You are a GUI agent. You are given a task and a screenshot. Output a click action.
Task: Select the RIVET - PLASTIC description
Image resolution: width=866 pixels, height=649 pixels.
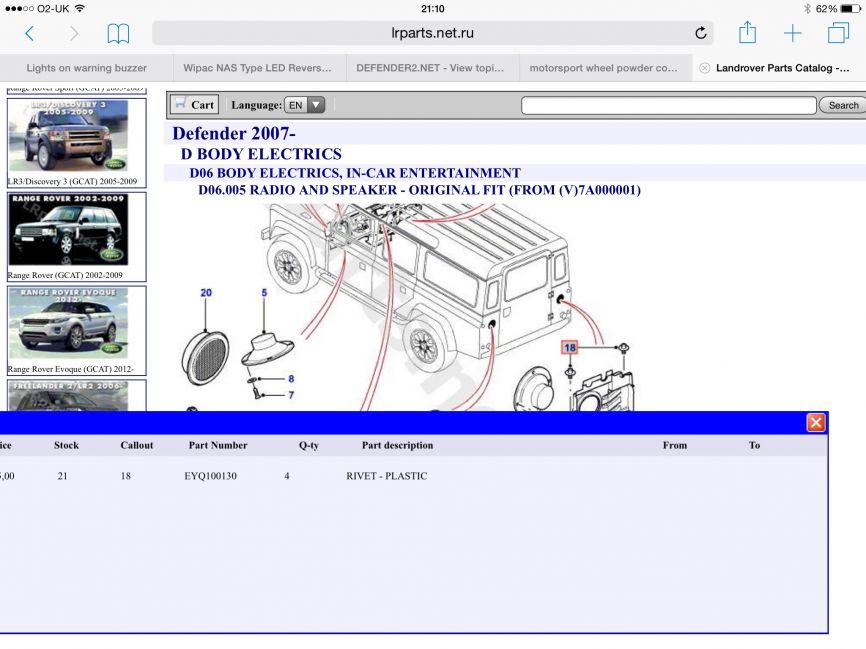pyautogui.click(x=387, y=476)
